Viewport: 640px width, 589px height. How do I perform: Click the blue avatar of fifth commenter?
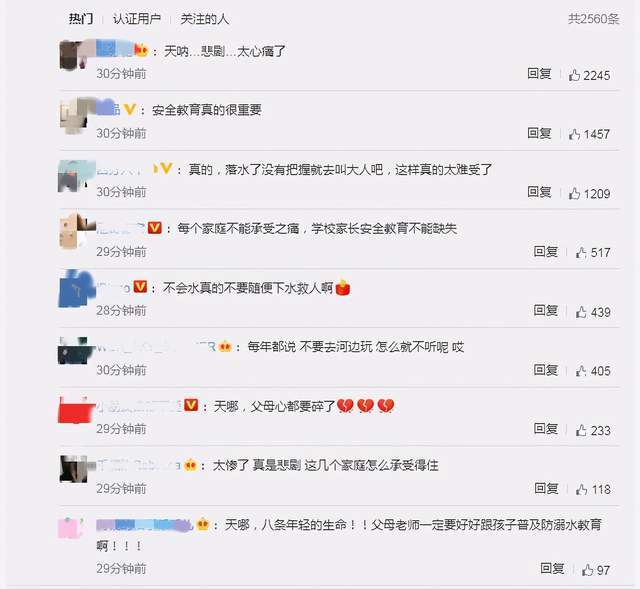pyautogui.click(x=75, y=288)
